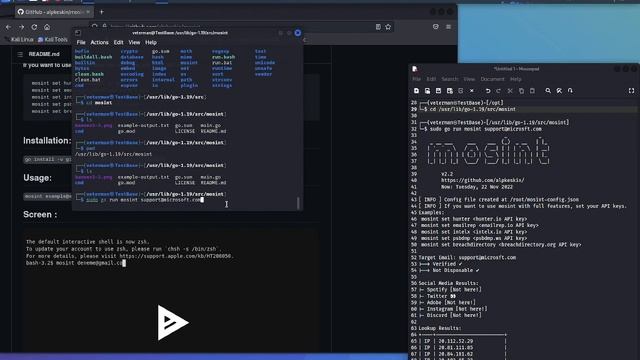
Task: Open the terminal File menu
Action: point(81,42)
